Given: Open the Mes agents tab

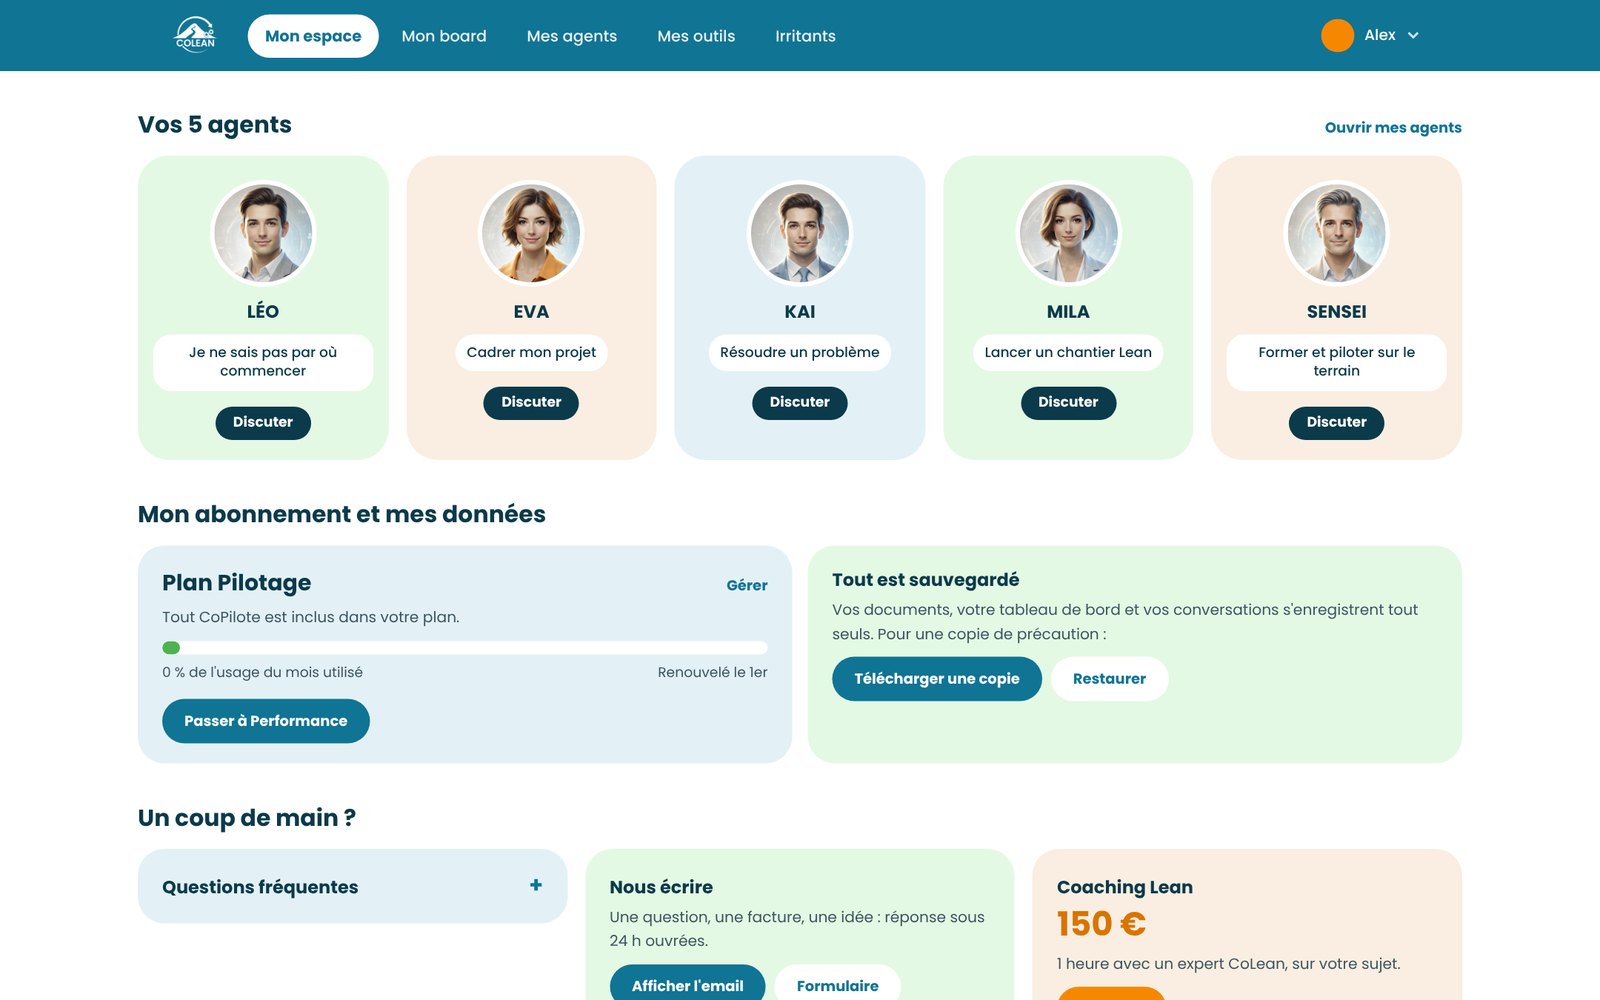Looking at the screenshot, I should pyautogui.click(x=572, y=36).
